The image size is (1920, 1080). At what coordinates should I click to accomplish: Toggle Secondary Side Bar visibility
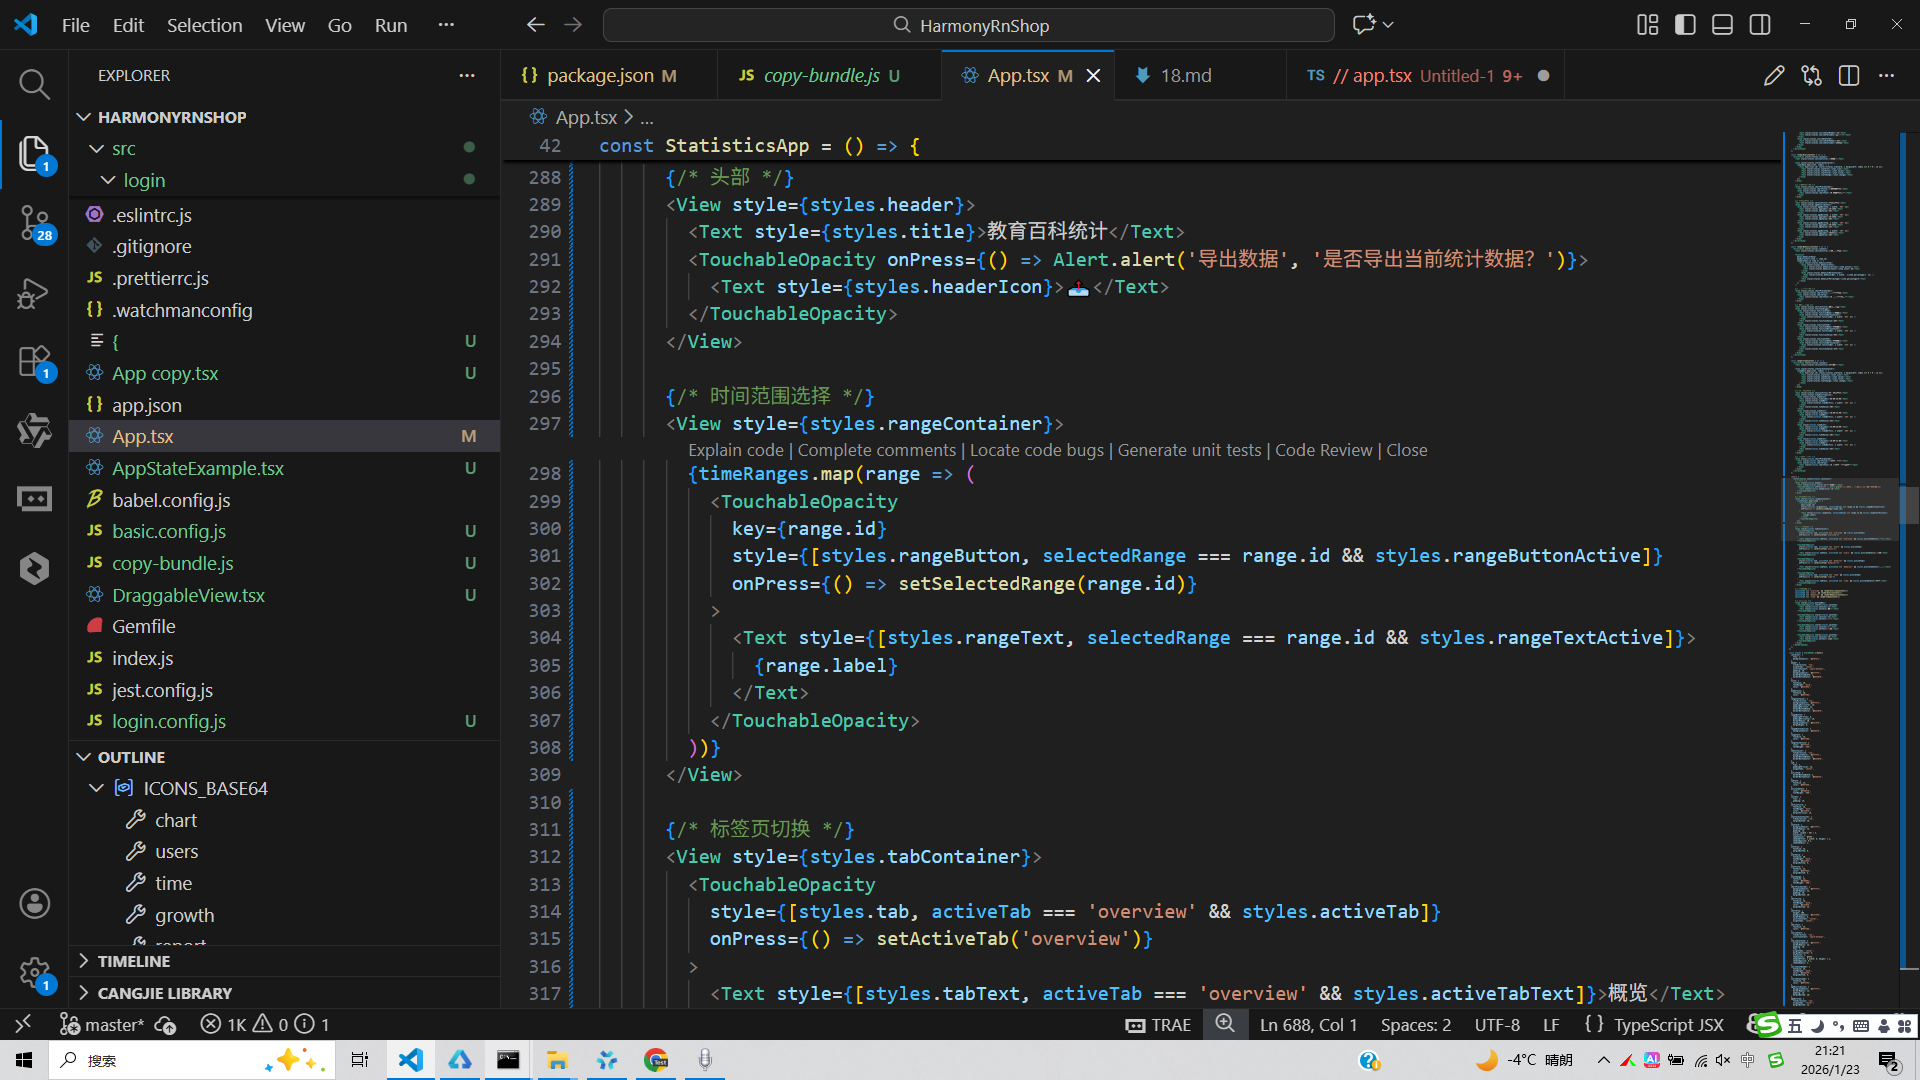click(1760, 25)
